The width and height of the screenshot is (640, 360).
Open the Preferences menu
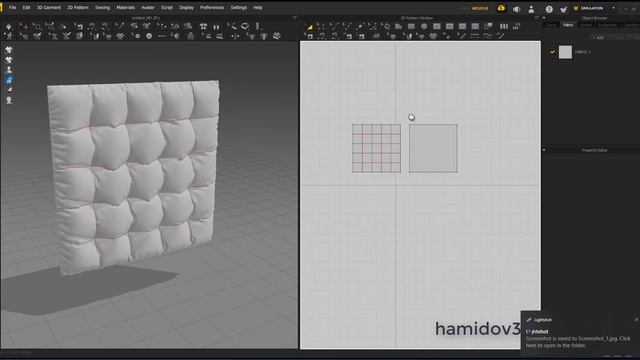click(212, 8)
